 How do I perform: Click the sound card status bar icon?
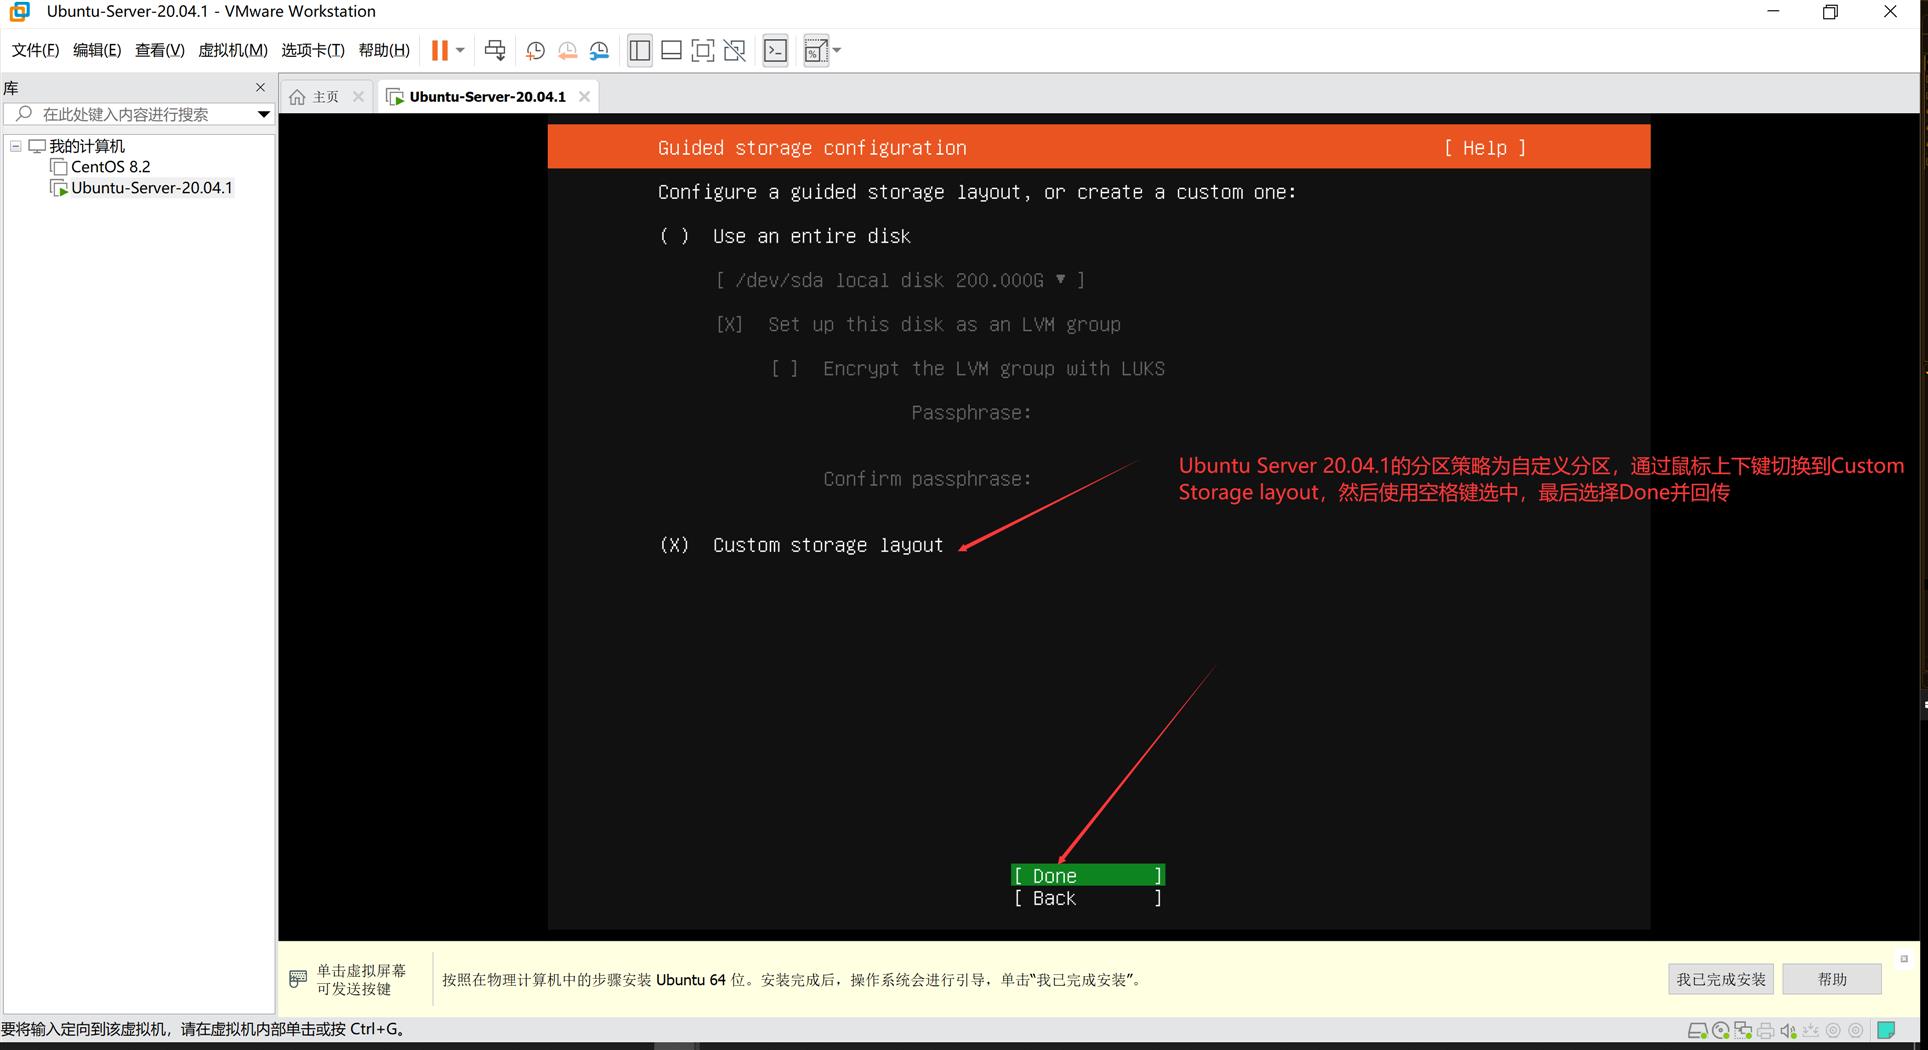coord(1788,1030)
